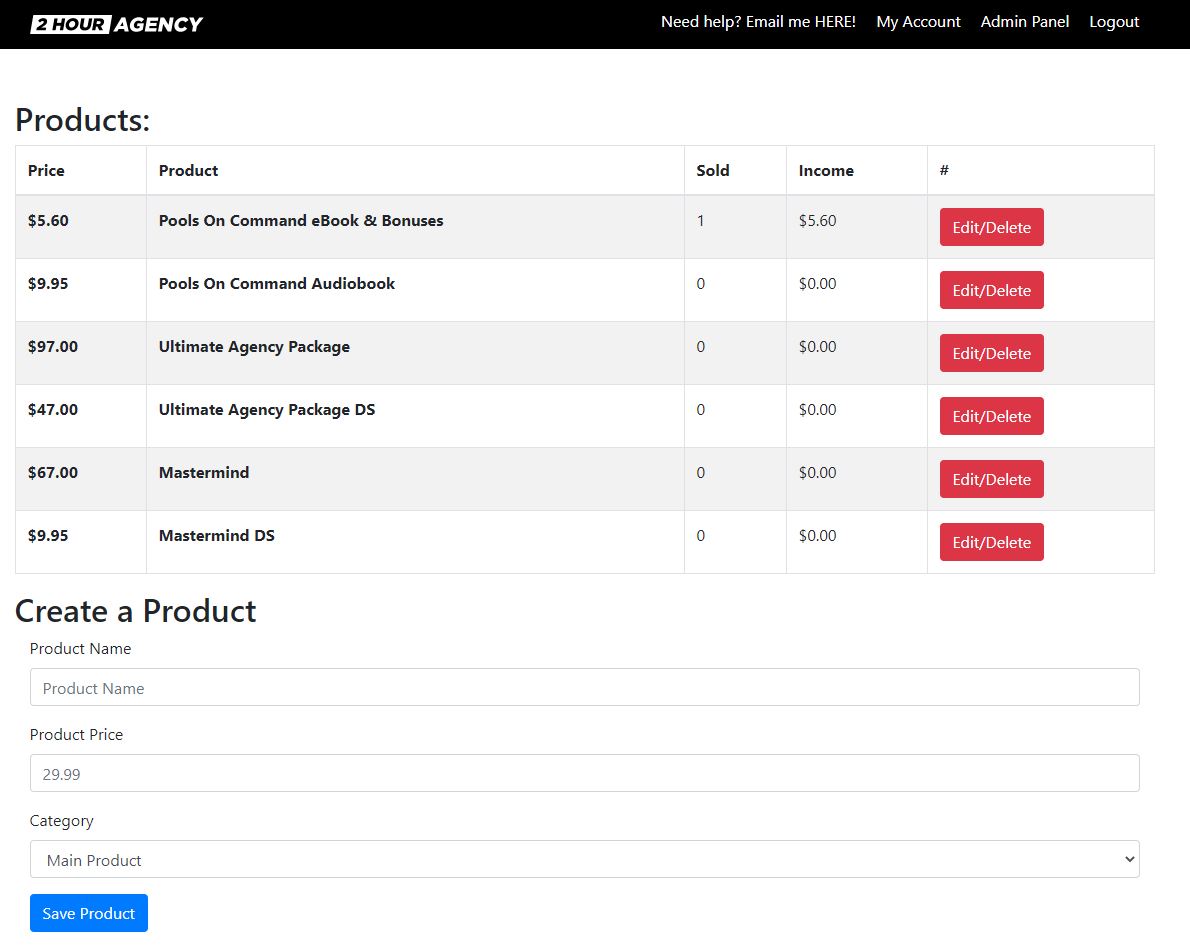The width and height of the screenshot is (1190, 945).
Task: Select the Create a Product heading
Action: (x=136, y=611)
